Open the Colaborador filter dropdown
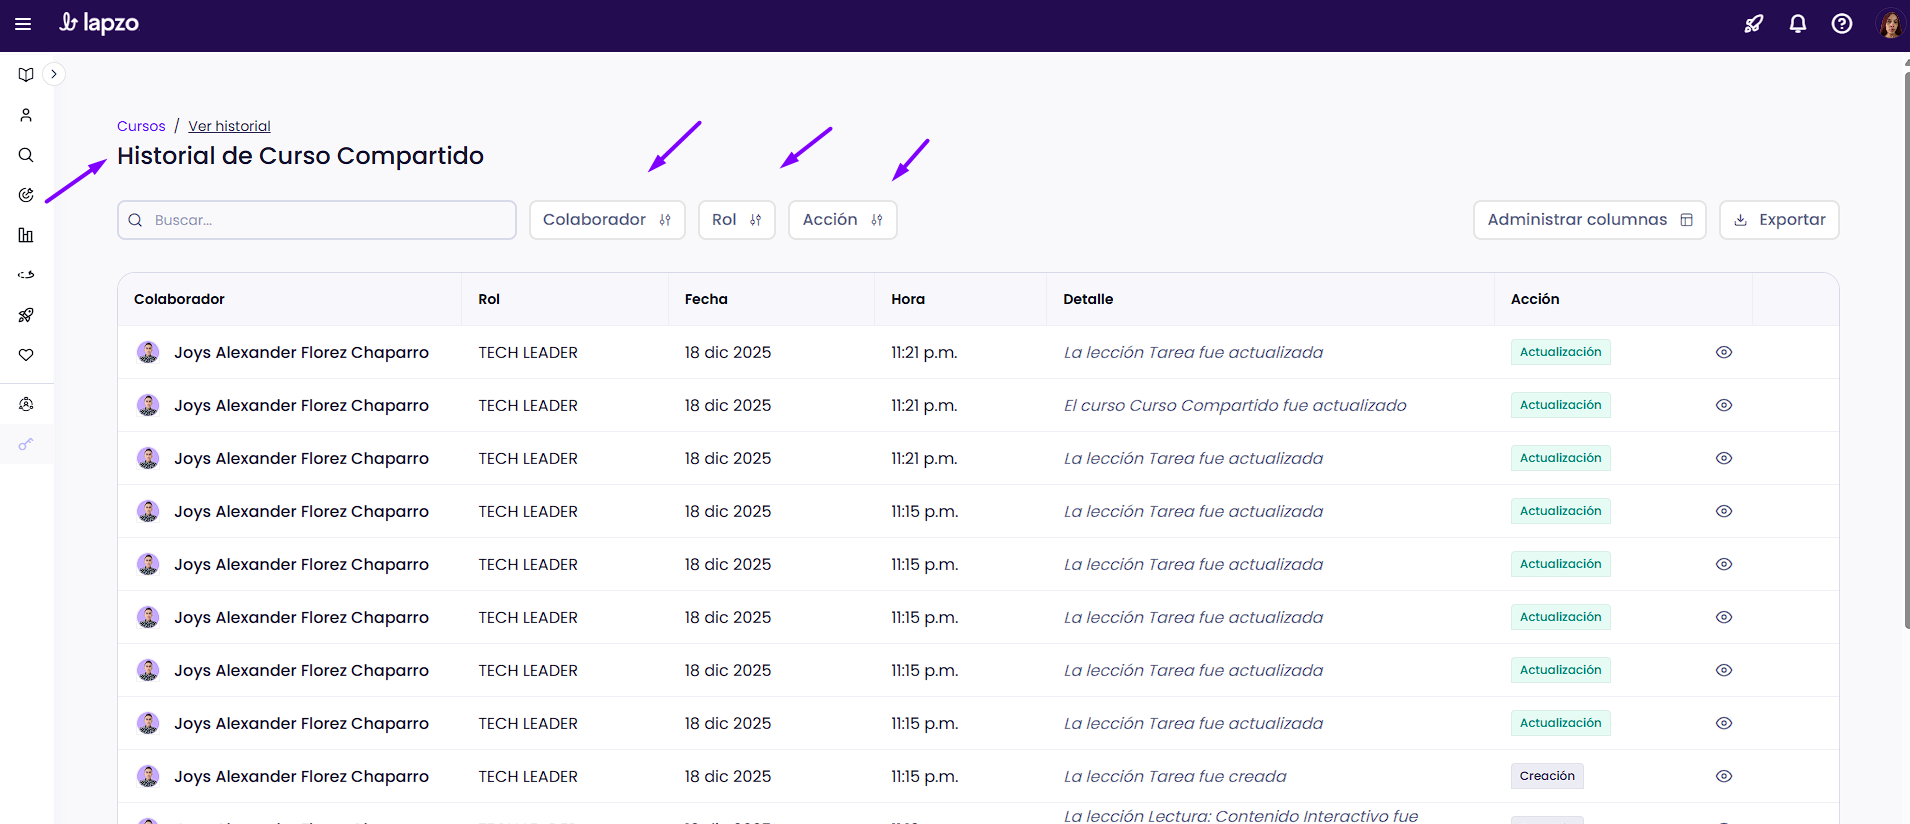The height and width of the screenshot is (824, 1910). pos(606,220)
